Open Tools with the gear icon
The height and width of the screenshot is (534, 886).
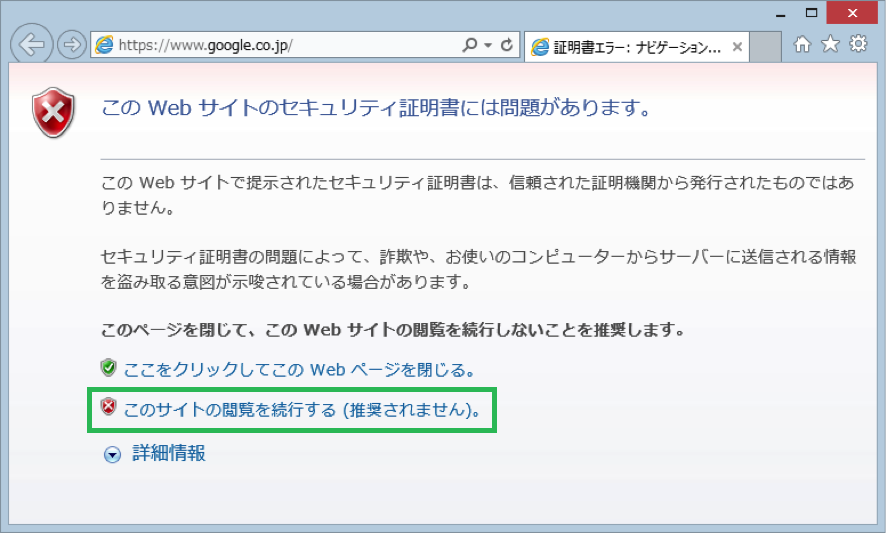858,44
